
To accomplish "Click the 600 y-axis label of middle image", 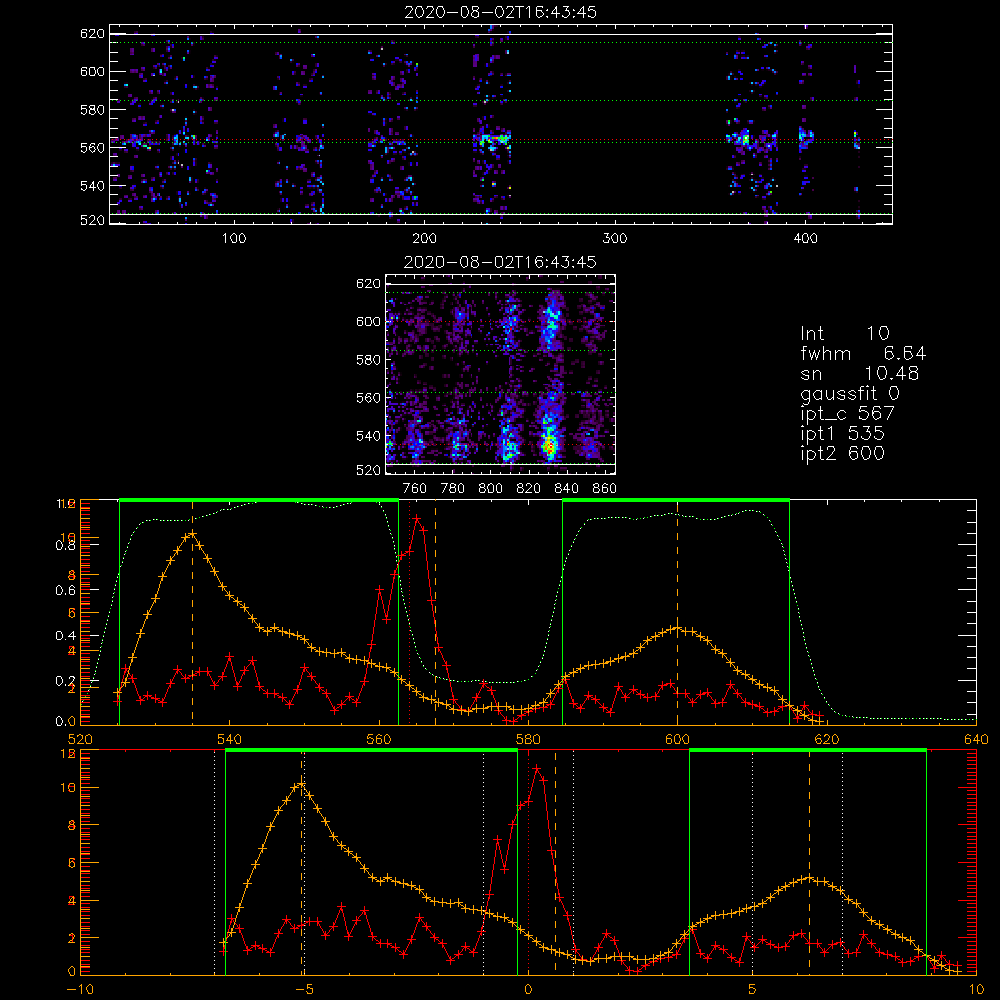I will tap(369, 321).
